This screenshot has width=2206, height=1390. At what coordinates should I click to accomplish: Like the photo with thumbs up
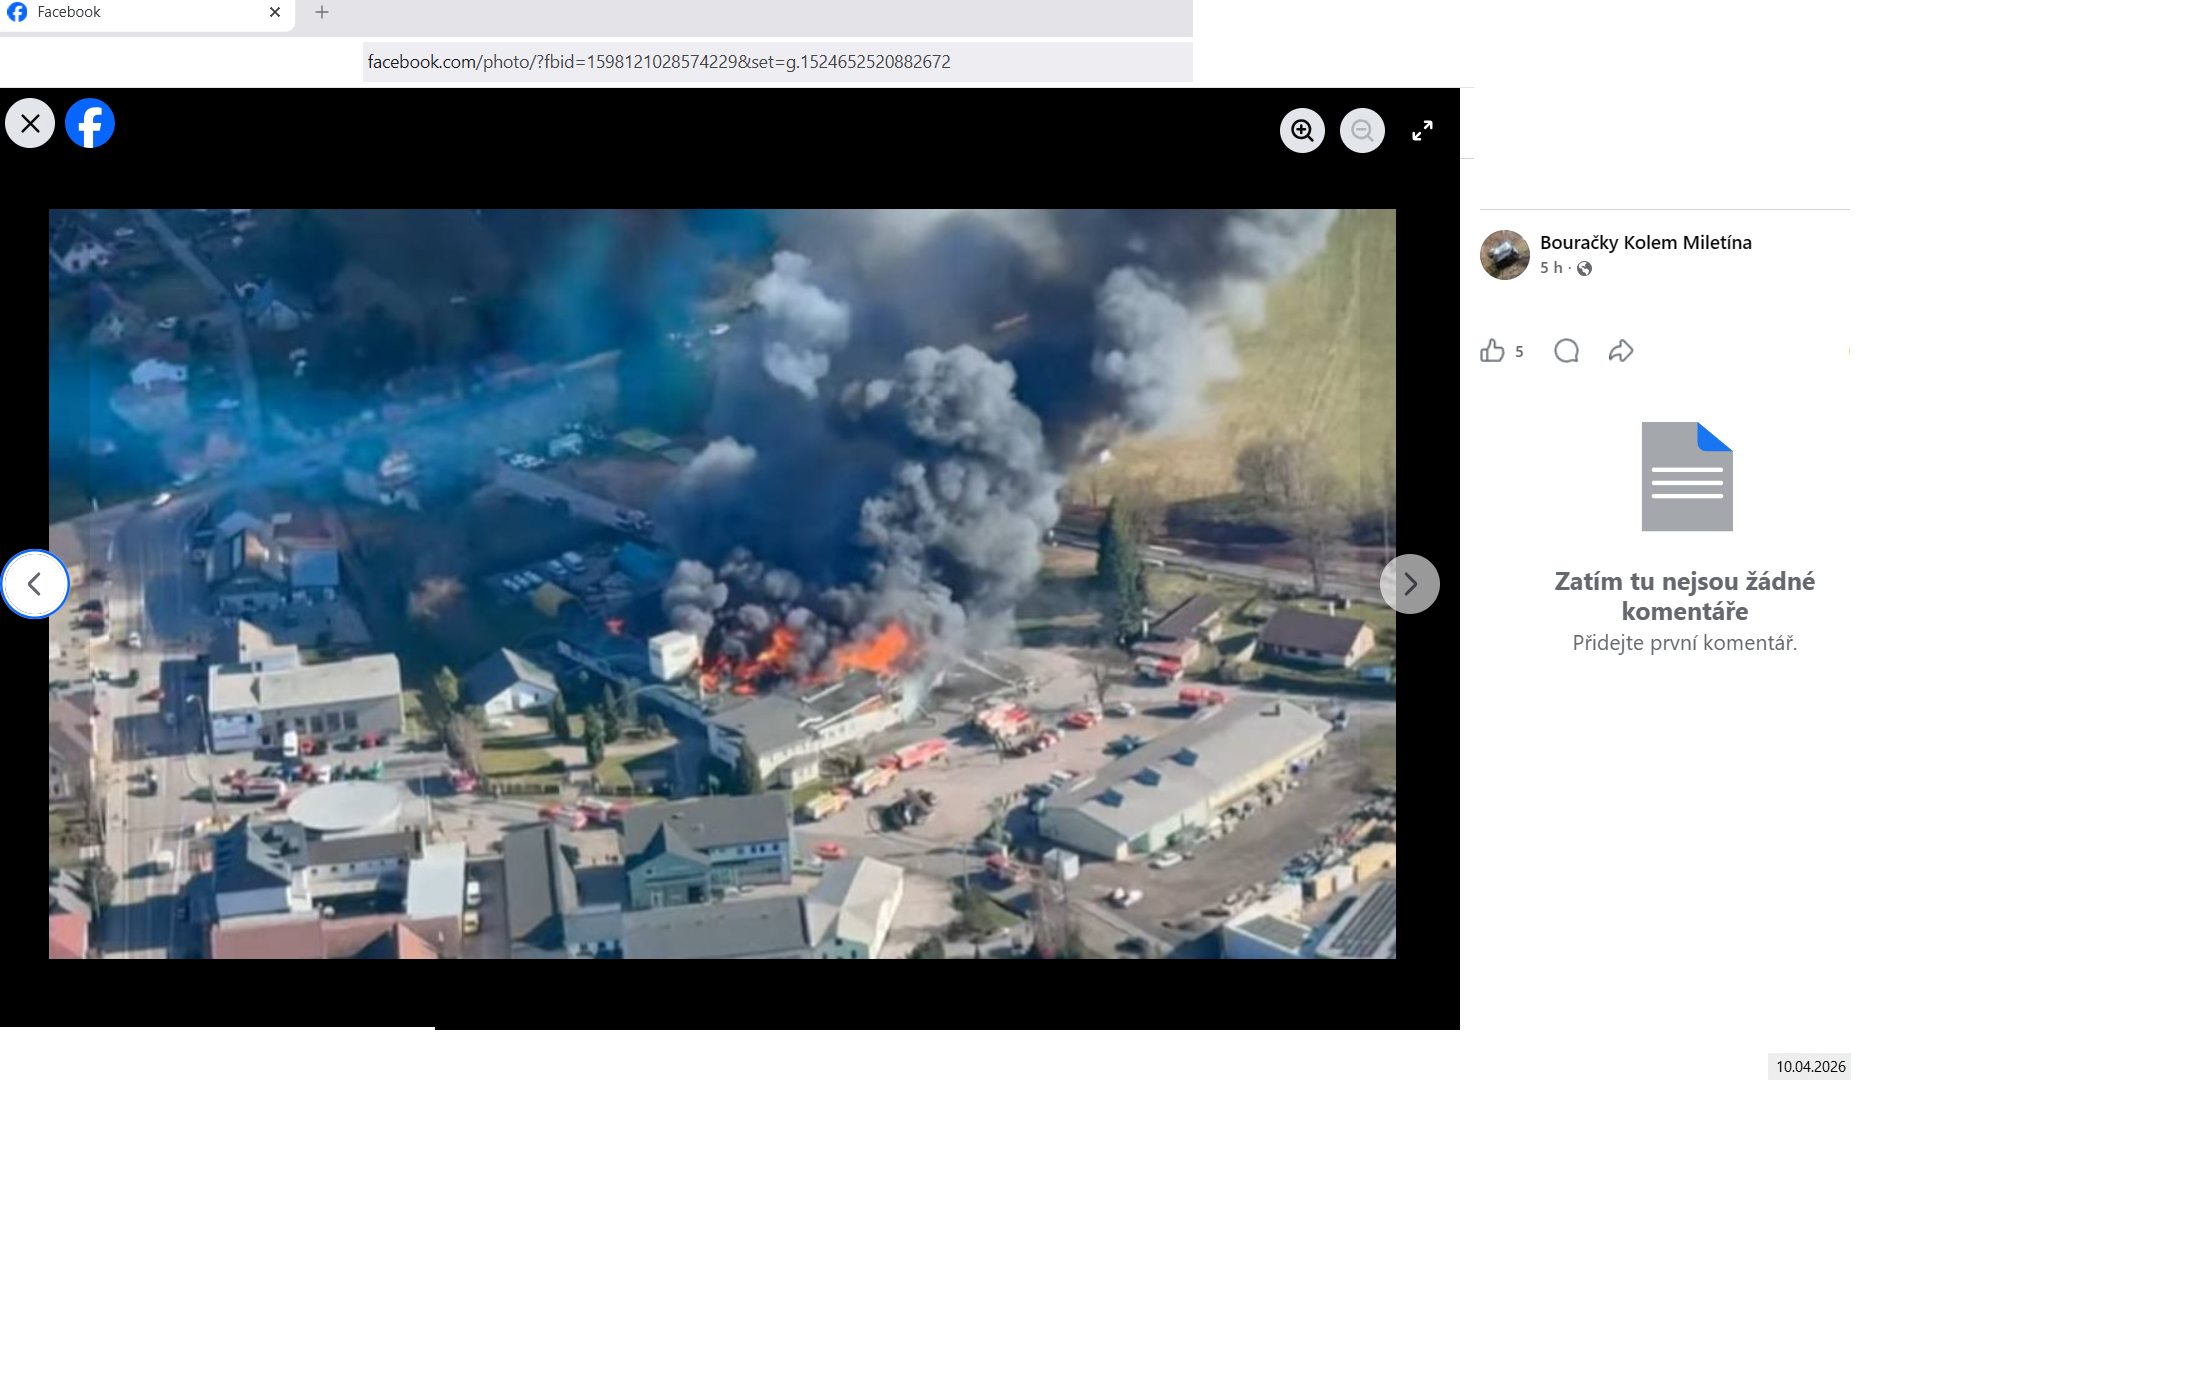[1492, 351]
